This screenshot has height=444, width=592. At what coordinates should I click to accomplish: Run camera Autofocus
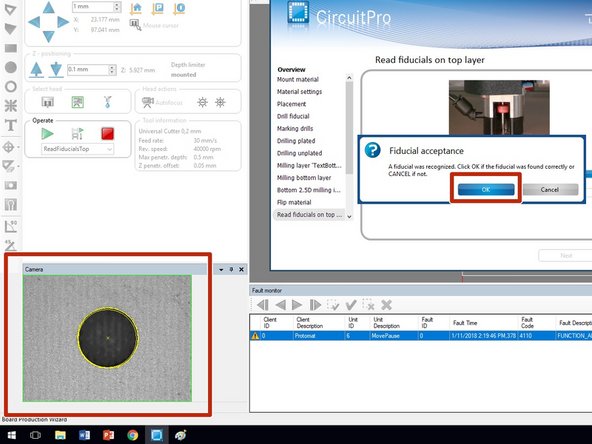tap(162, 102)
